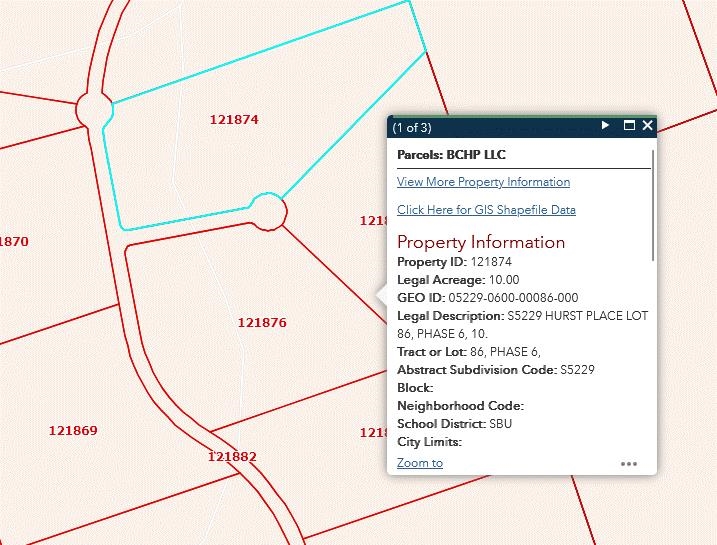
Task: Click Here for GIS Shapefile Data link
Action: (x=486, y=210)
